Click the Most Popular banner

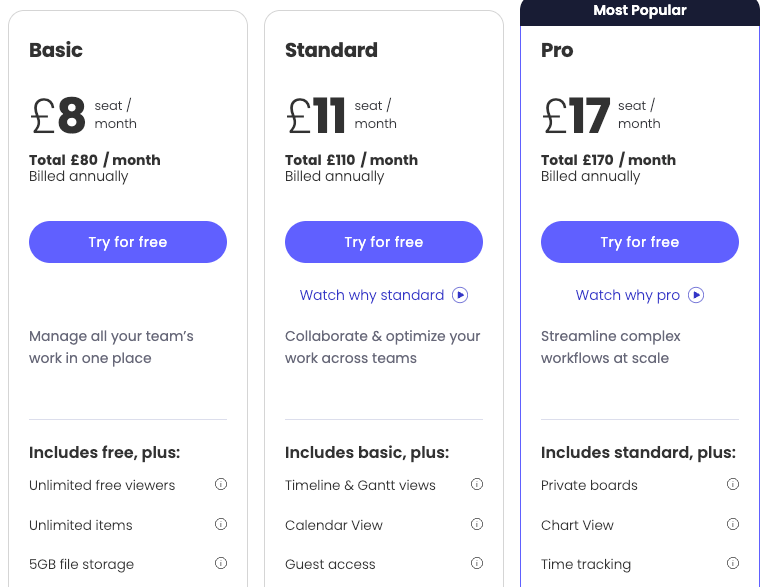point(640,12)
